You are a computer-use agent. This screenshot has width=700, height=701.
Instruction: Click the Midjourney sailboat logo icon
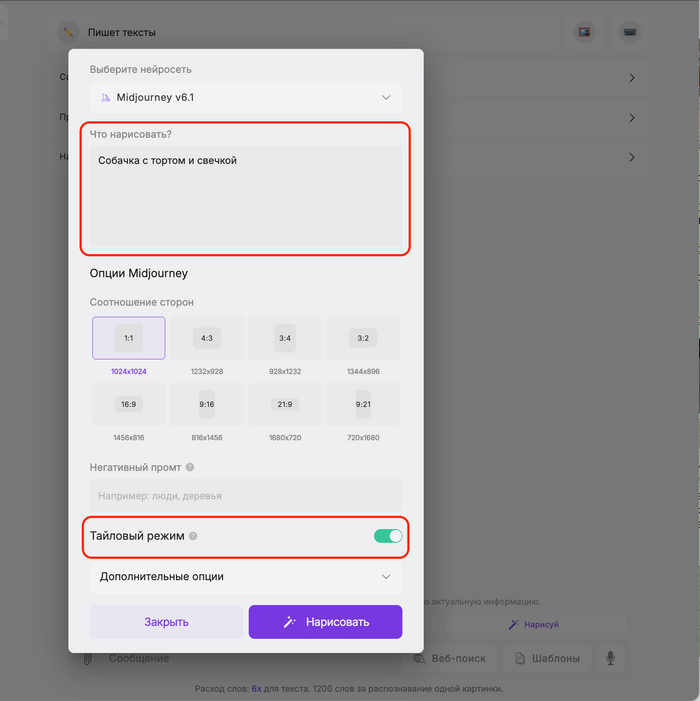point(106,98)
